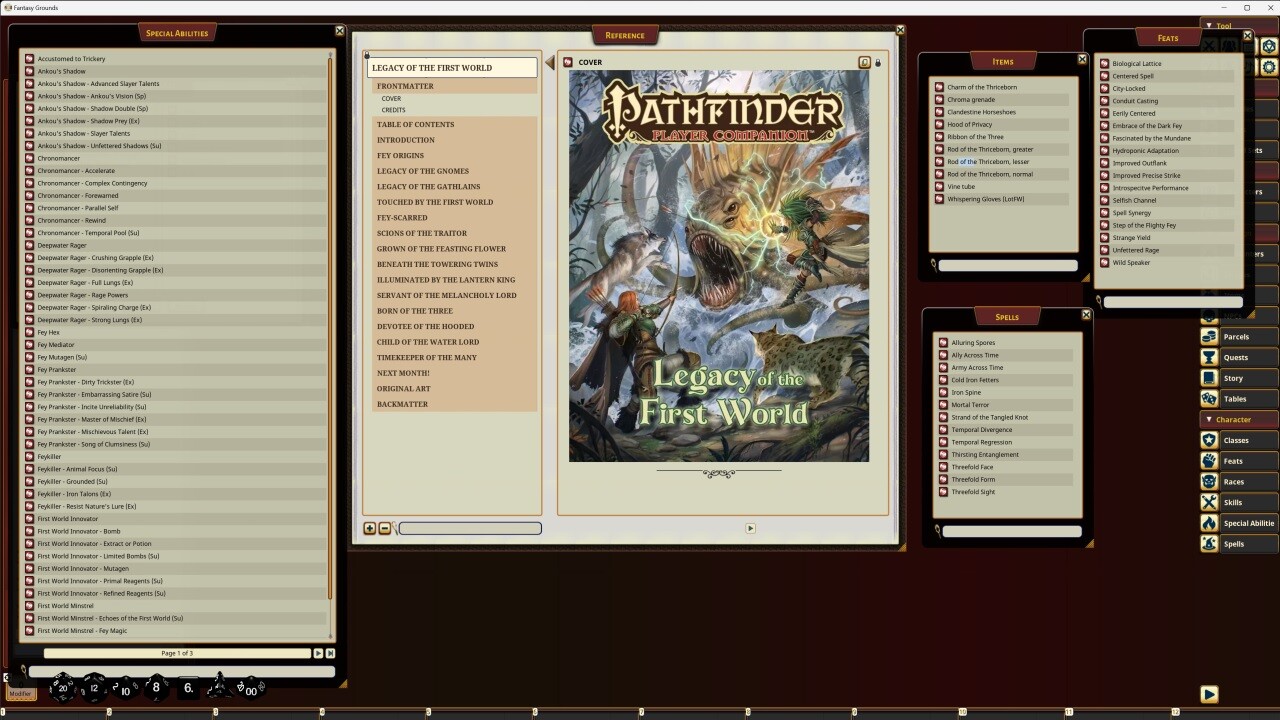Select the Feats window tab
The width and height of the screenshot is (1280, 720).
pos(1168,38)
